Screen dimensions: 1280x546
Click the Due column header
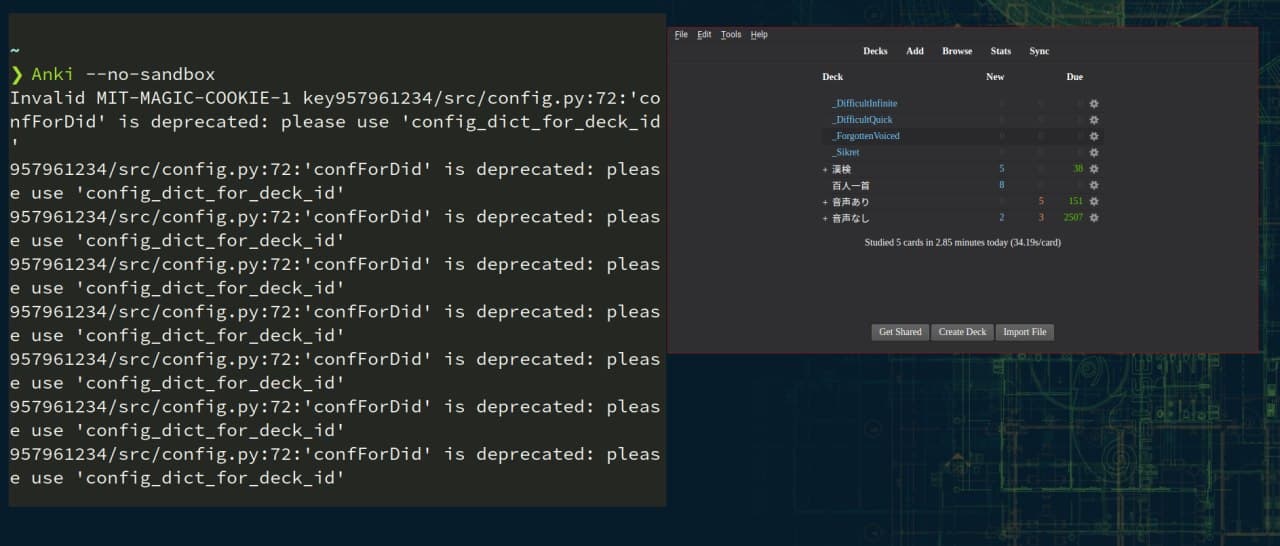[x=1074, y=77]
